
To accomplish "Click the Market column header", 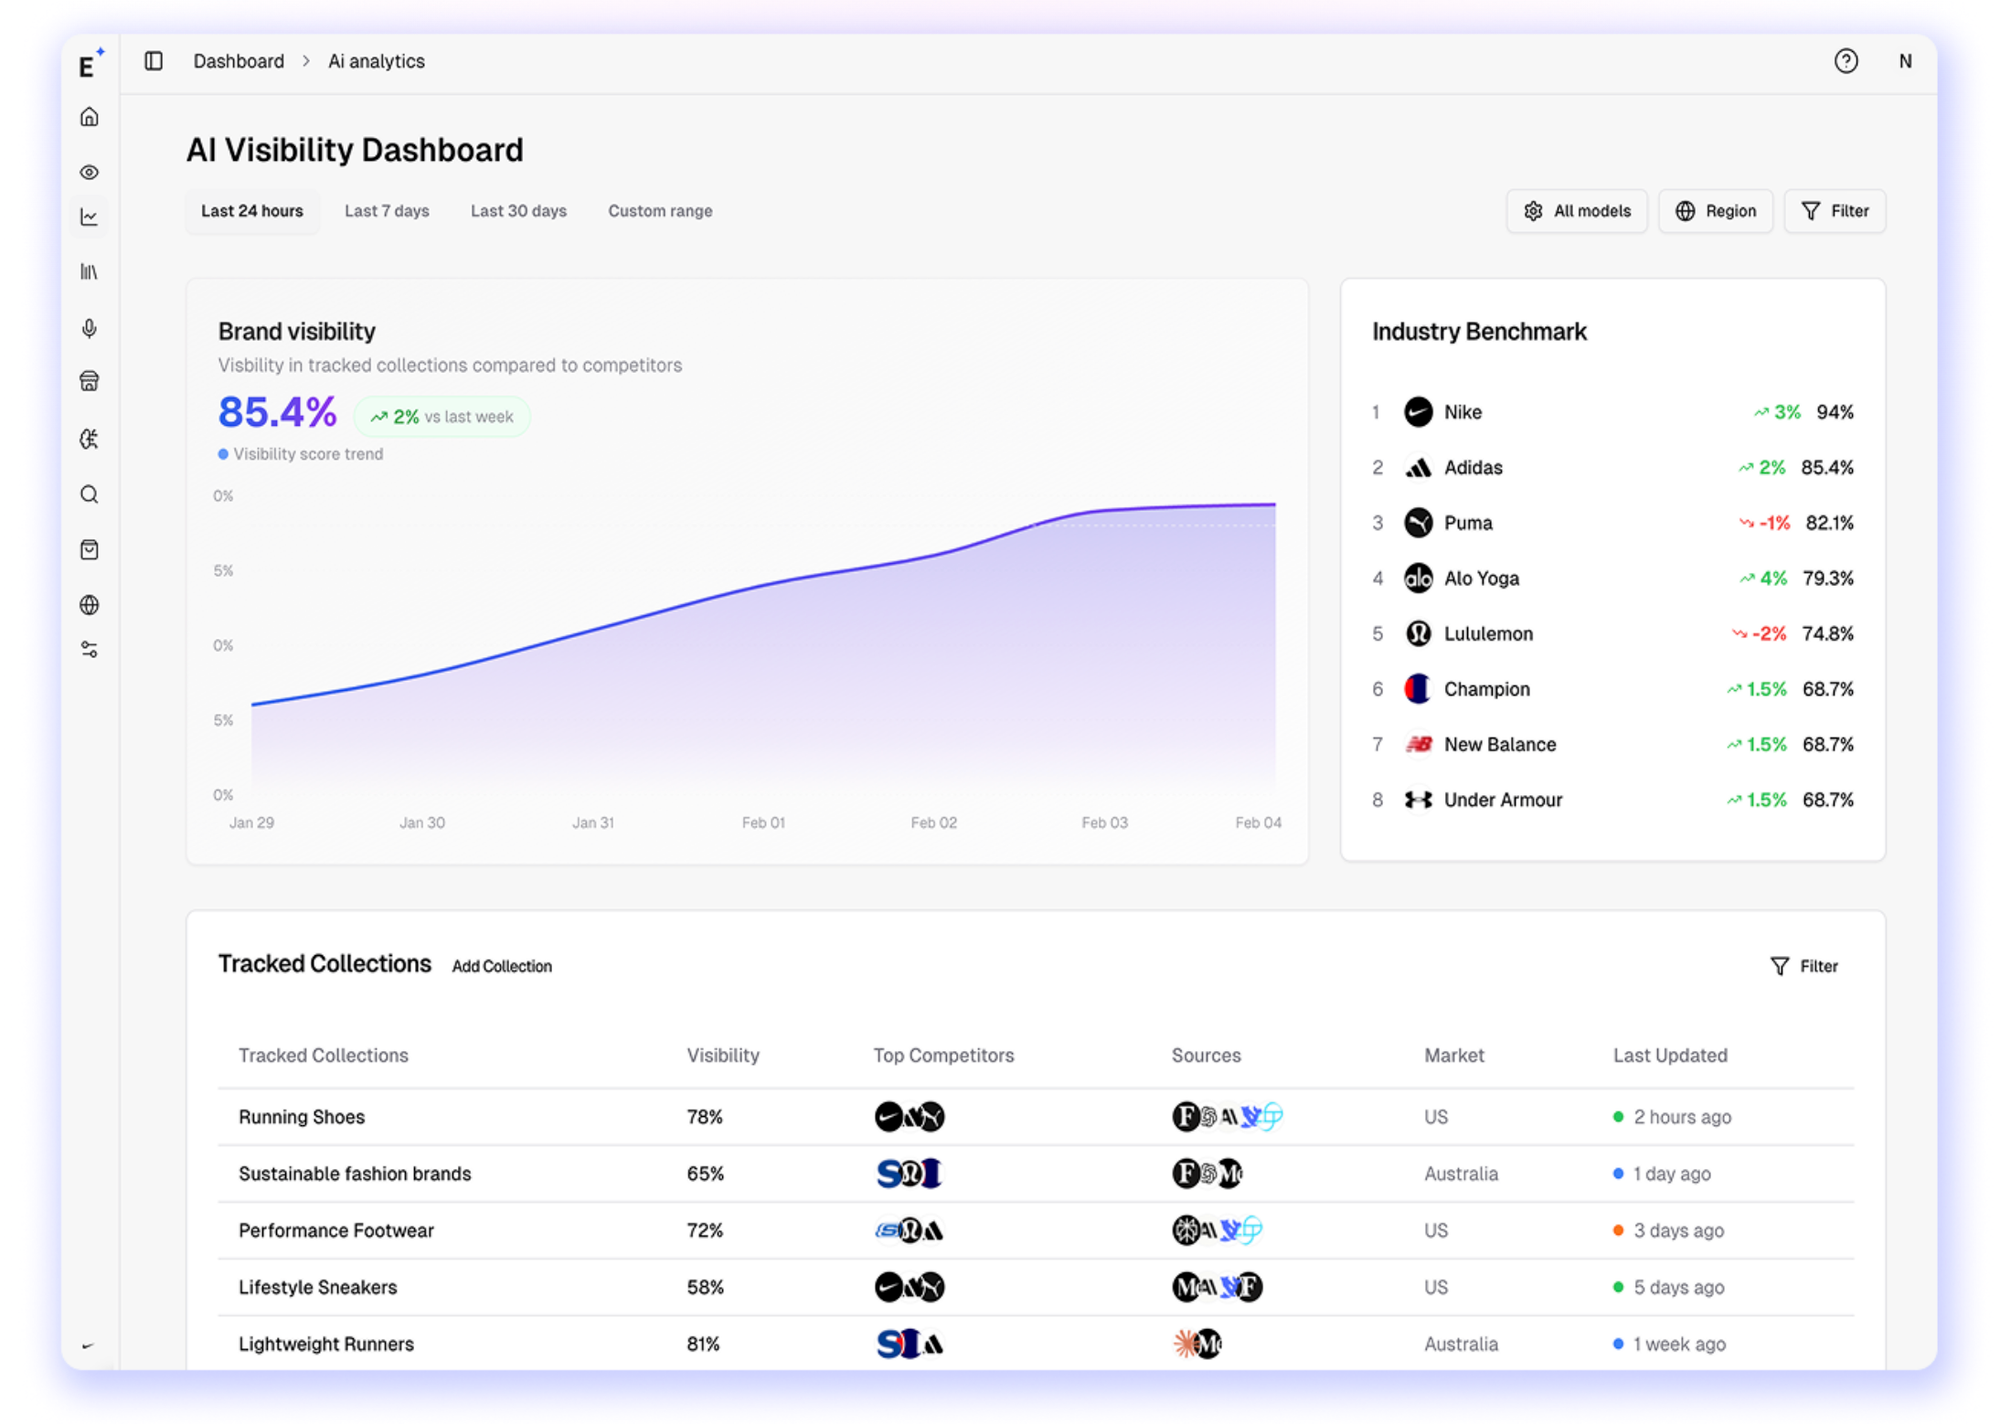I will coord(1454,1055).
